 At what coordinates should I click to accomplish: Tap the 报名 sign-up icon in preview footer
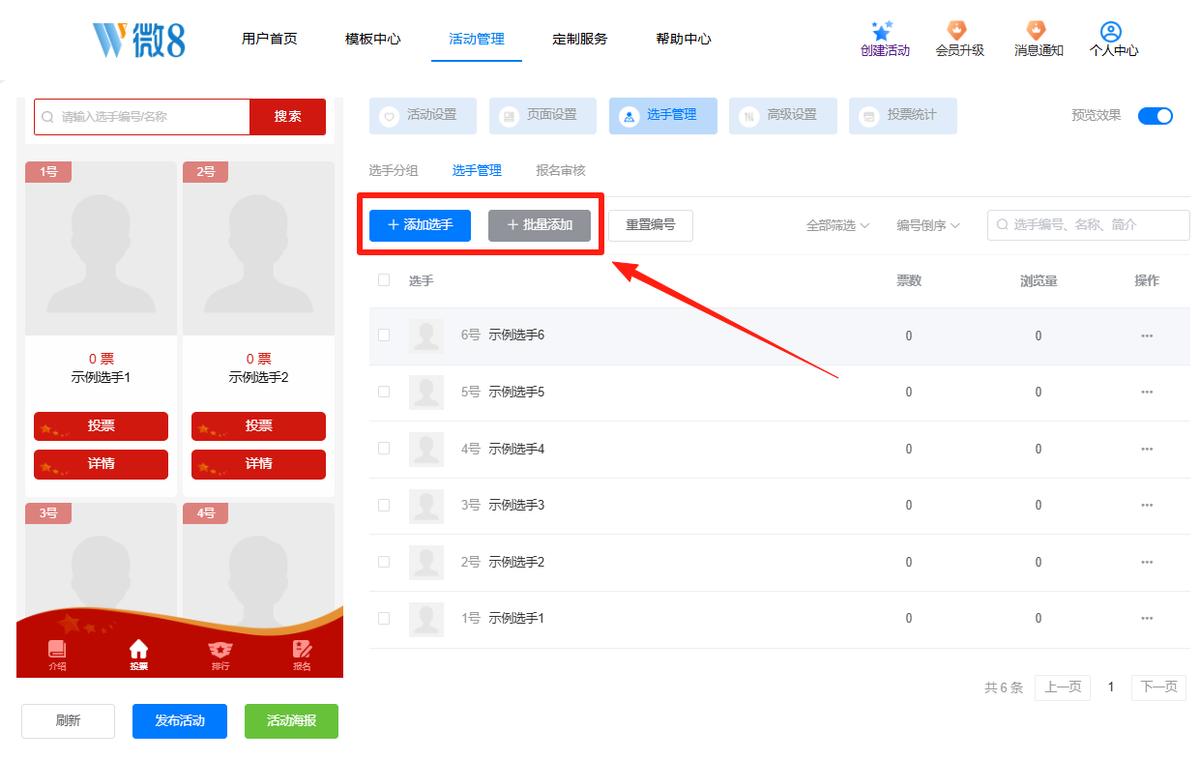pos(302,650)
